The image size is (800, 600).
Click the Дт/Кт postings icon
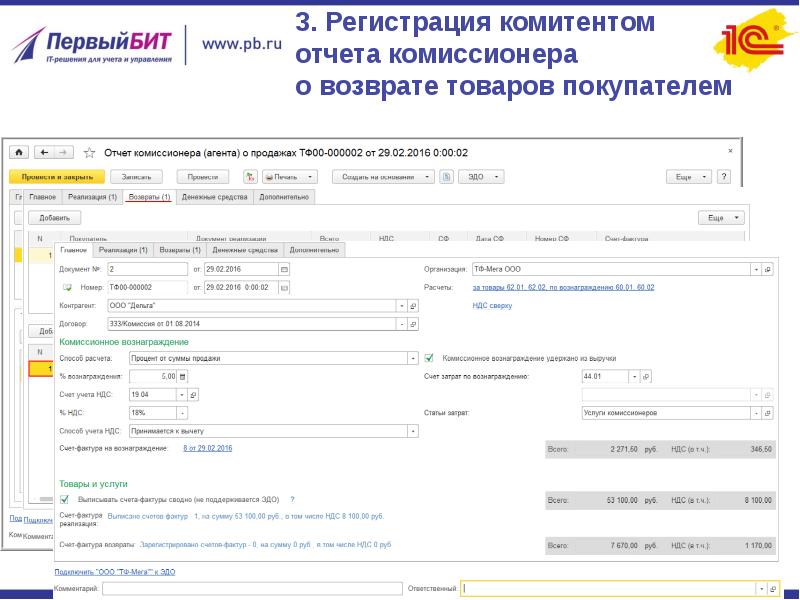click(248, 176)
